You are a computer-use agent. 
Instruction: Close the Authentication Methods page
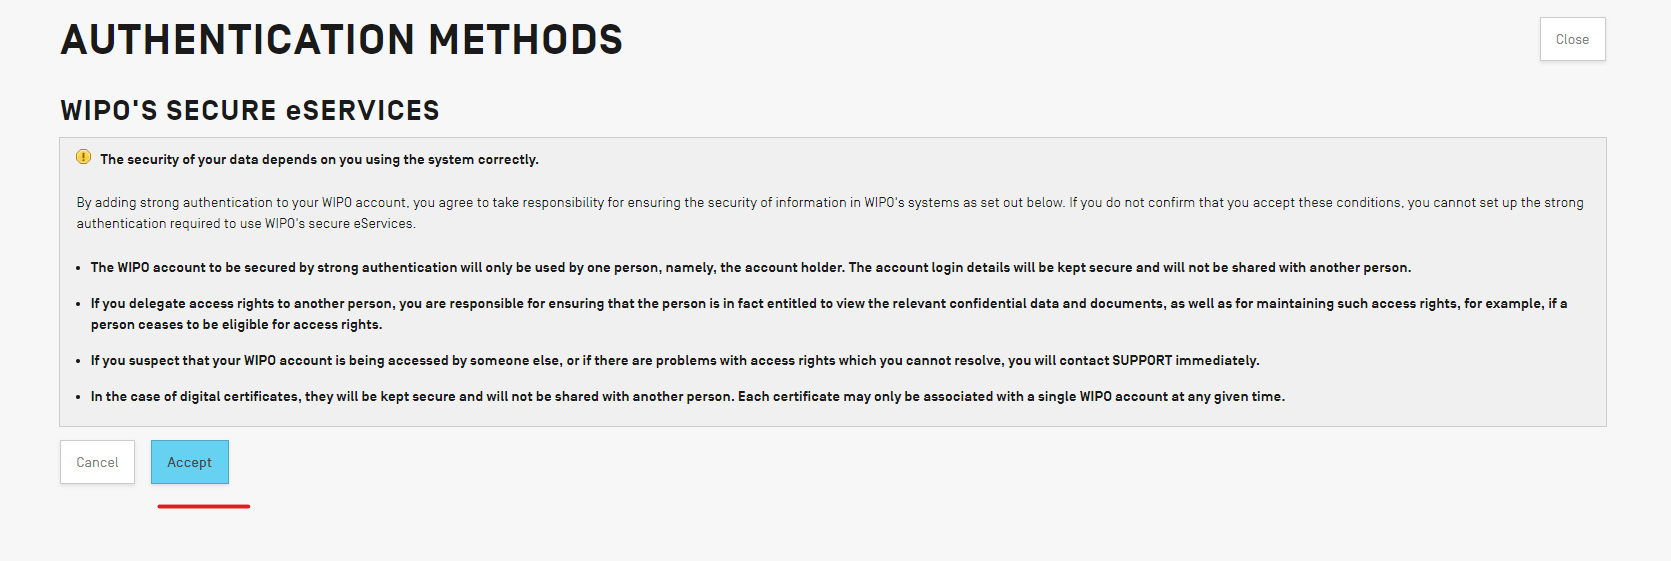click(x=1572, y=39)
